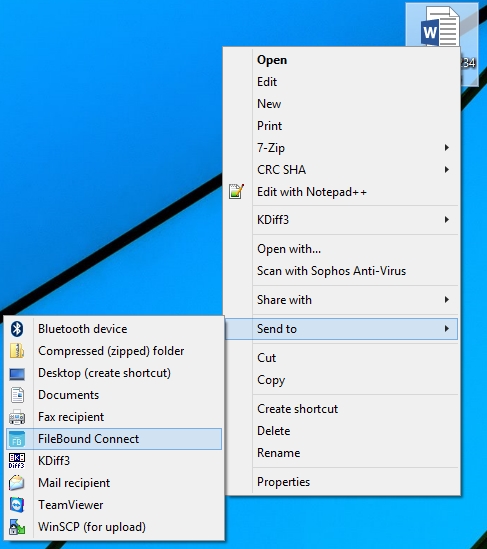Open Properties from the context menu
This screenshot has height=549, width=487.
coord(342,482)
